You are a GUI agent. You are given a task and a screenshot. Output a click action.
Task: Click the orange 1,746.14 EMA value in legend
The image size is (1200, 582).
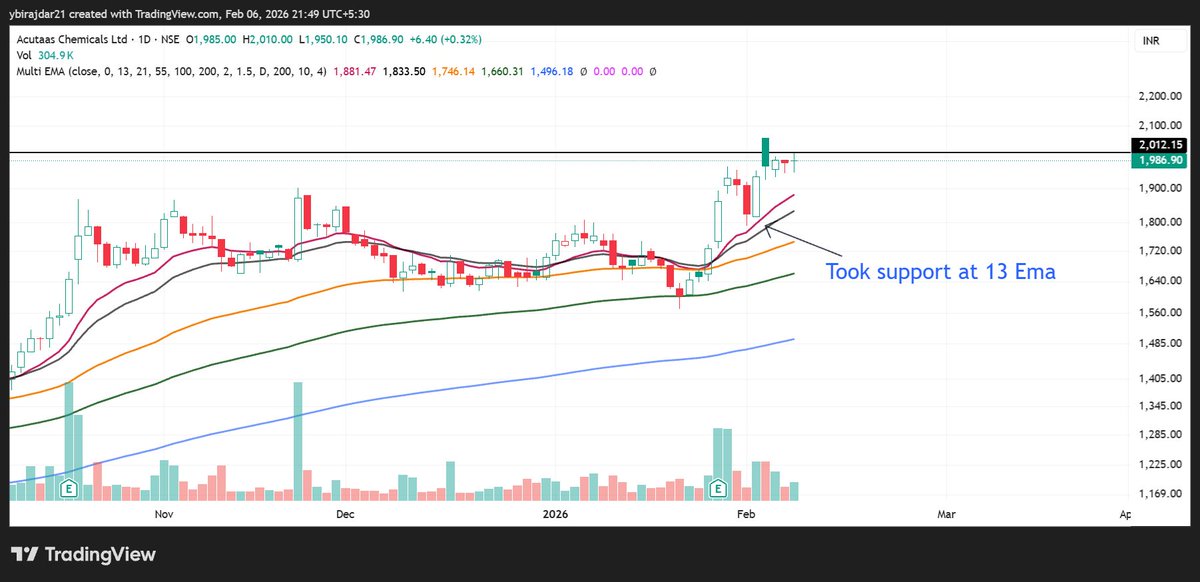coord(452,71)
